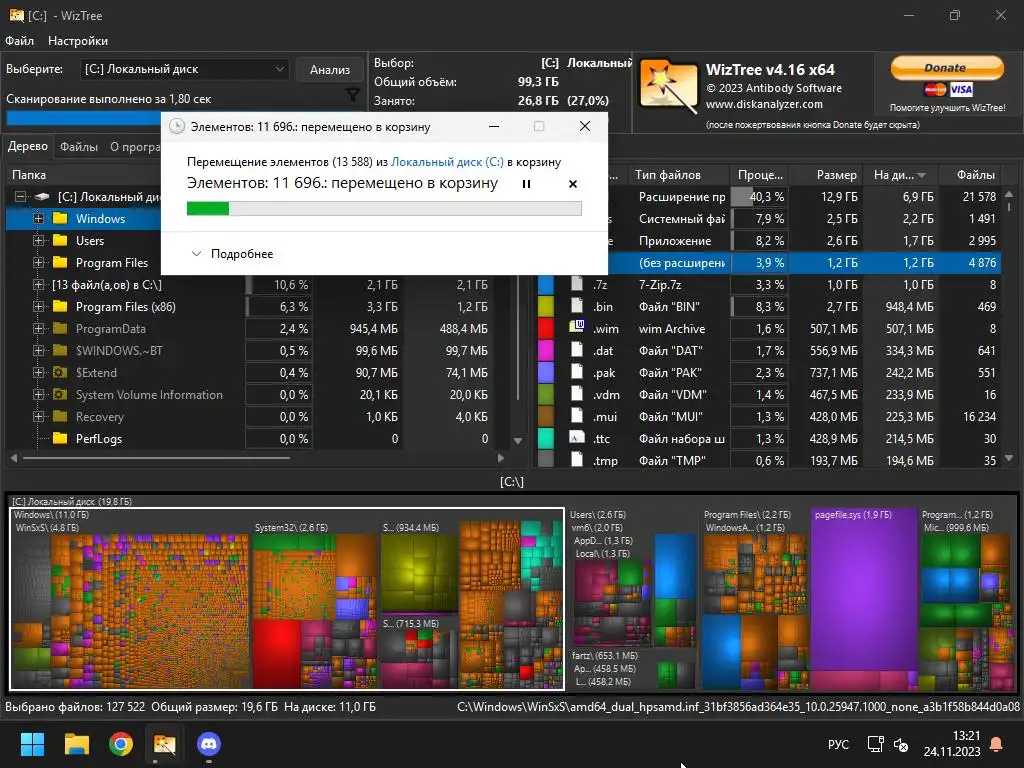The height and width of the screenshot is (768, 1024).
Task: Click the clock icon in the dialog title
Action: [177, 126]
